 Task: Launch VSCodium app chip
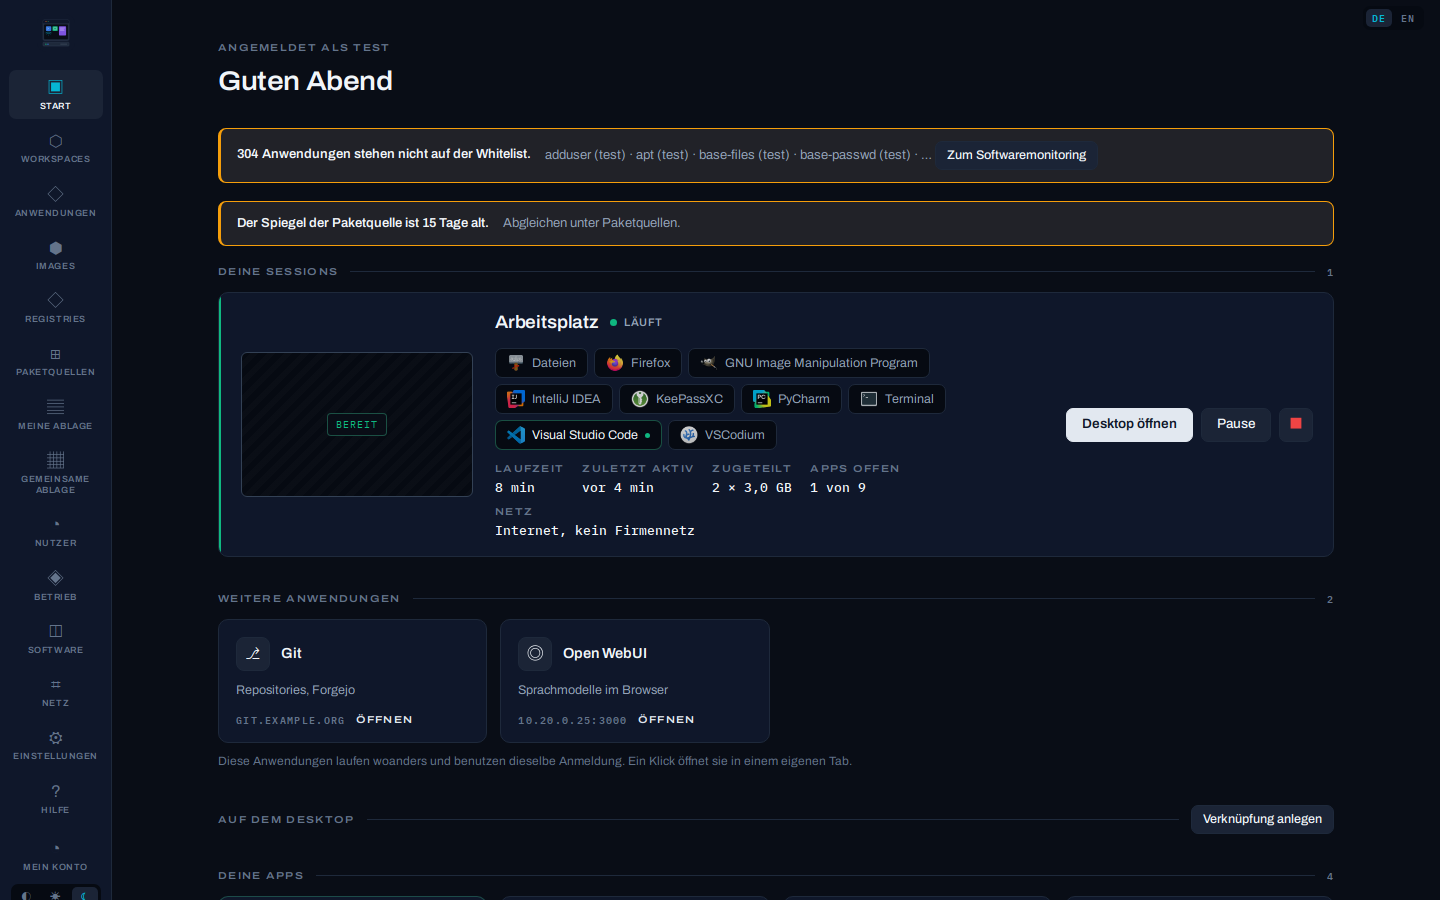722,435
